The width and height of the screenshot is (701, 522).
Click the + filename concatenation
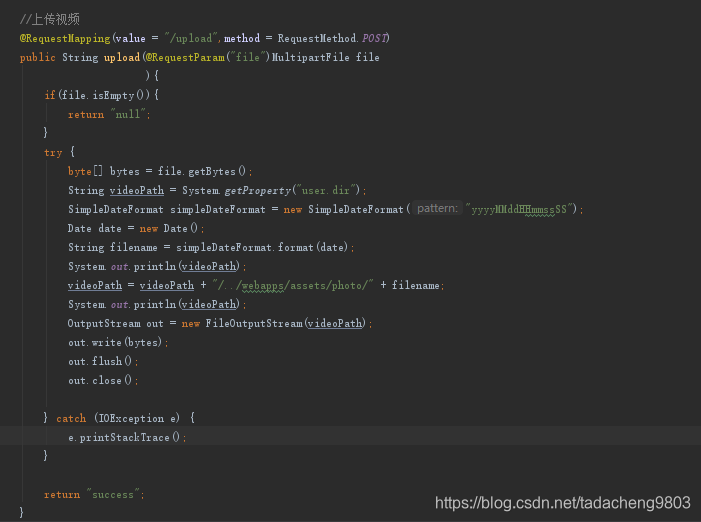410,285
